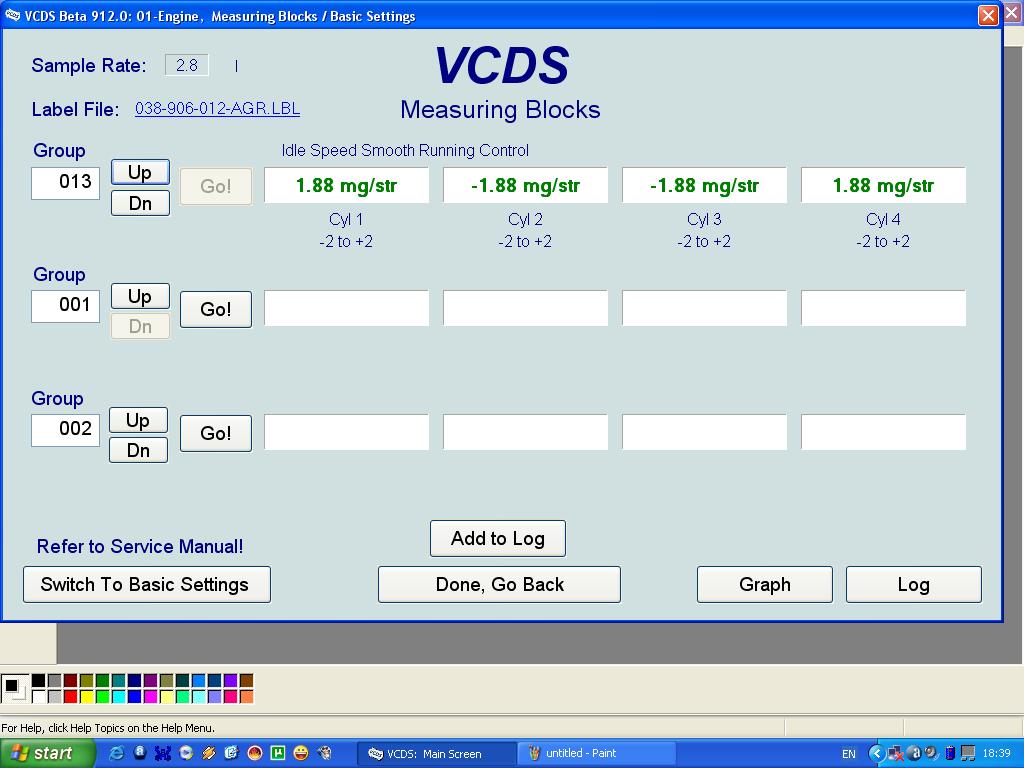Image resolution: width=1024 pixels, height=768 pixels.
Task: Select bright green color in Paint palette
Action: point(103,696)
